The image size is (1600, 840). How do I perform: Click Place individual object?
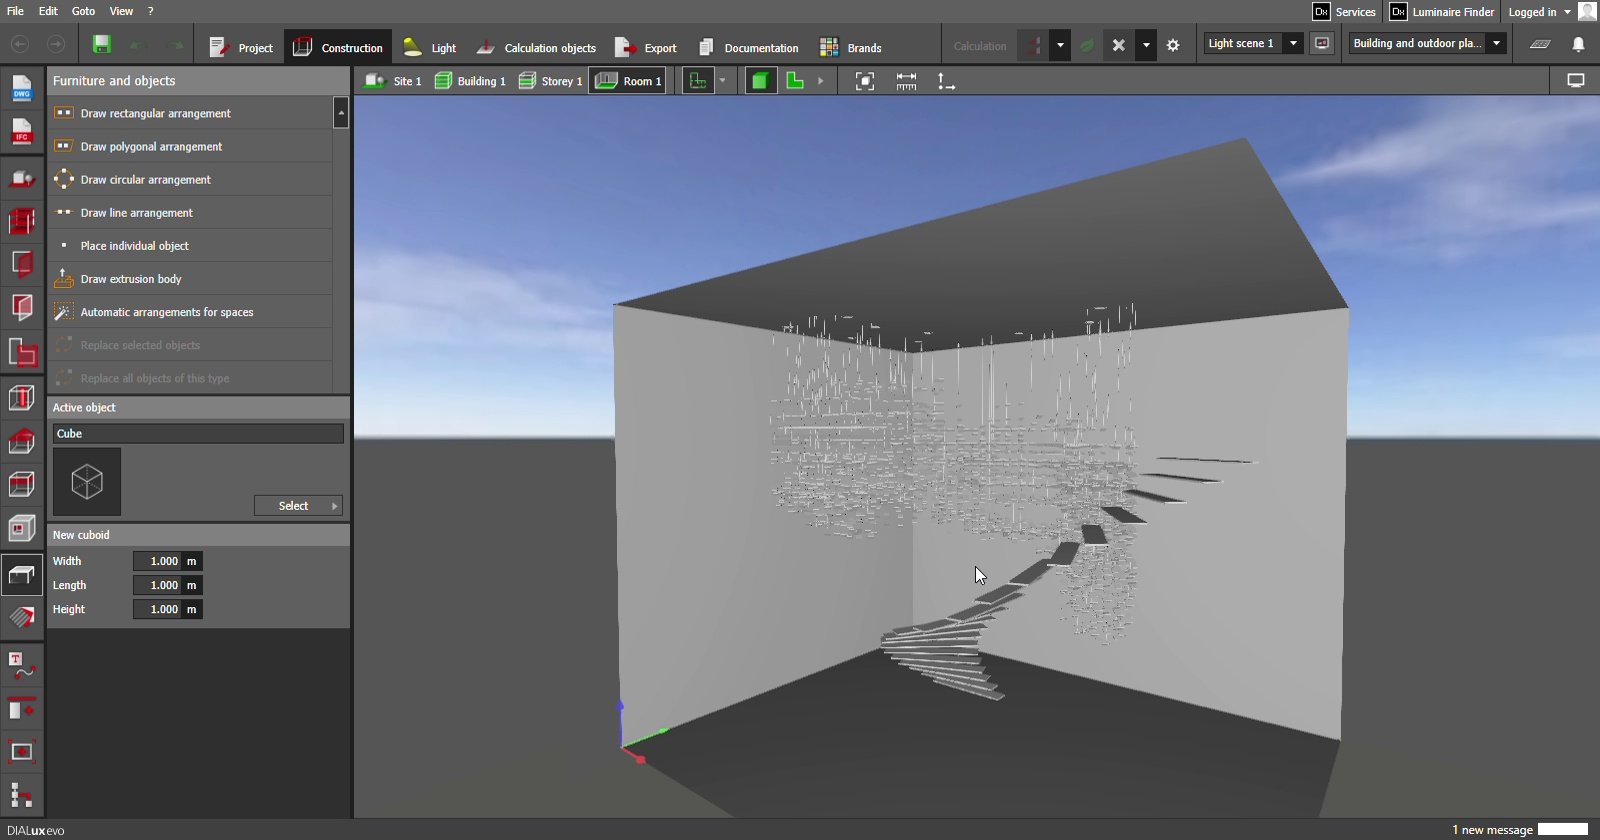point(190,245)
